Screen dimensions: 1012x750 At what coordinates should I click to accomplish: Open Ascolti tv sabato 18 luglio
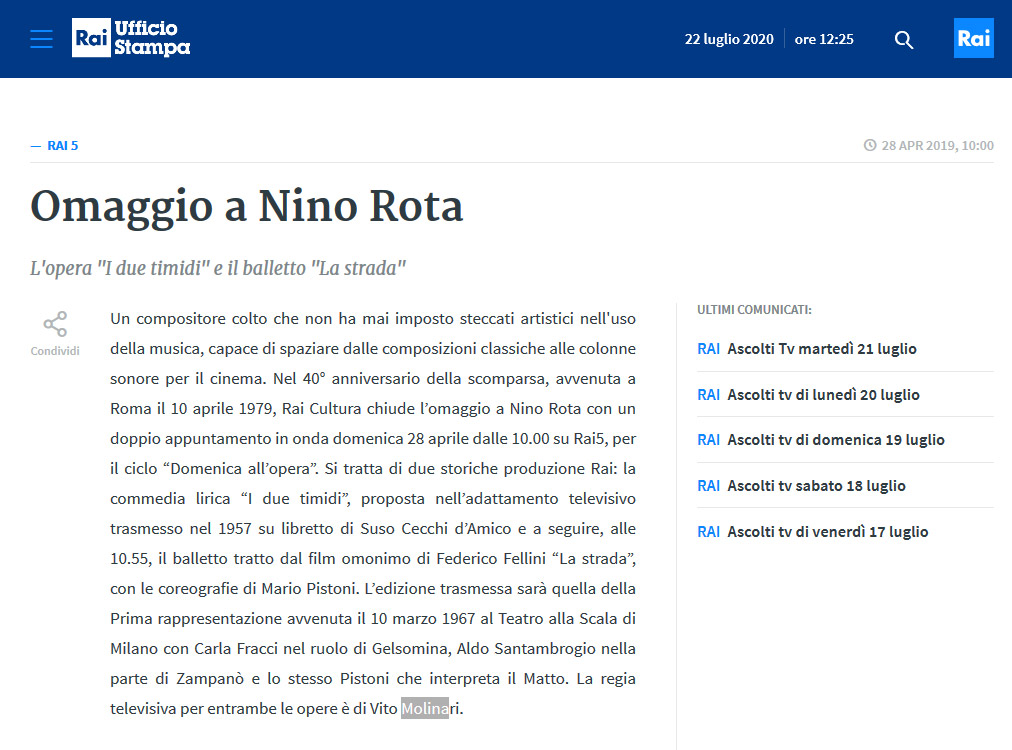pos(816,486)
